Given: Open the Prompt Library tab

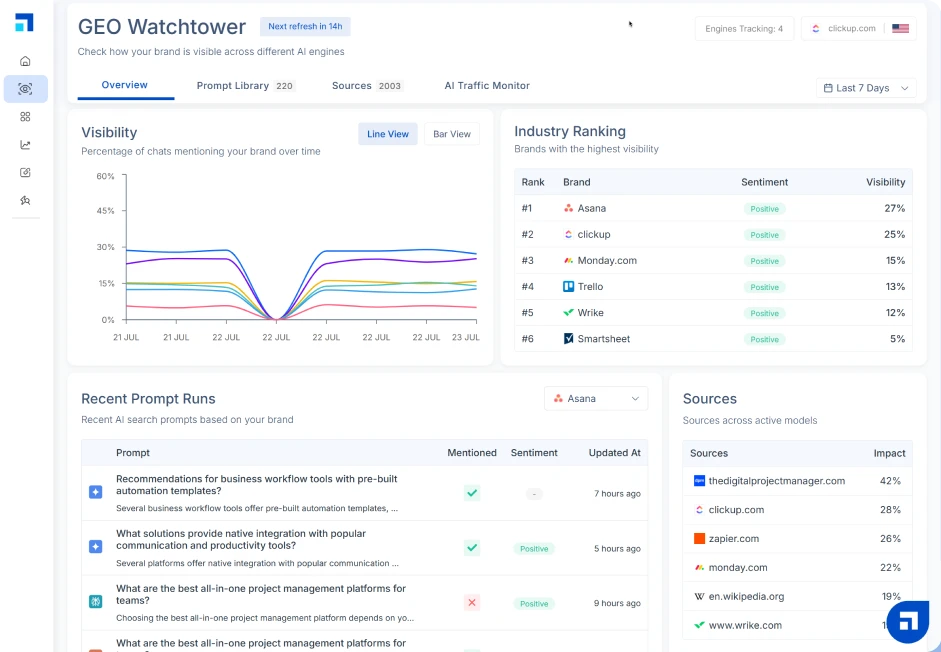Looking at the screenshot, I should (245, 86).
